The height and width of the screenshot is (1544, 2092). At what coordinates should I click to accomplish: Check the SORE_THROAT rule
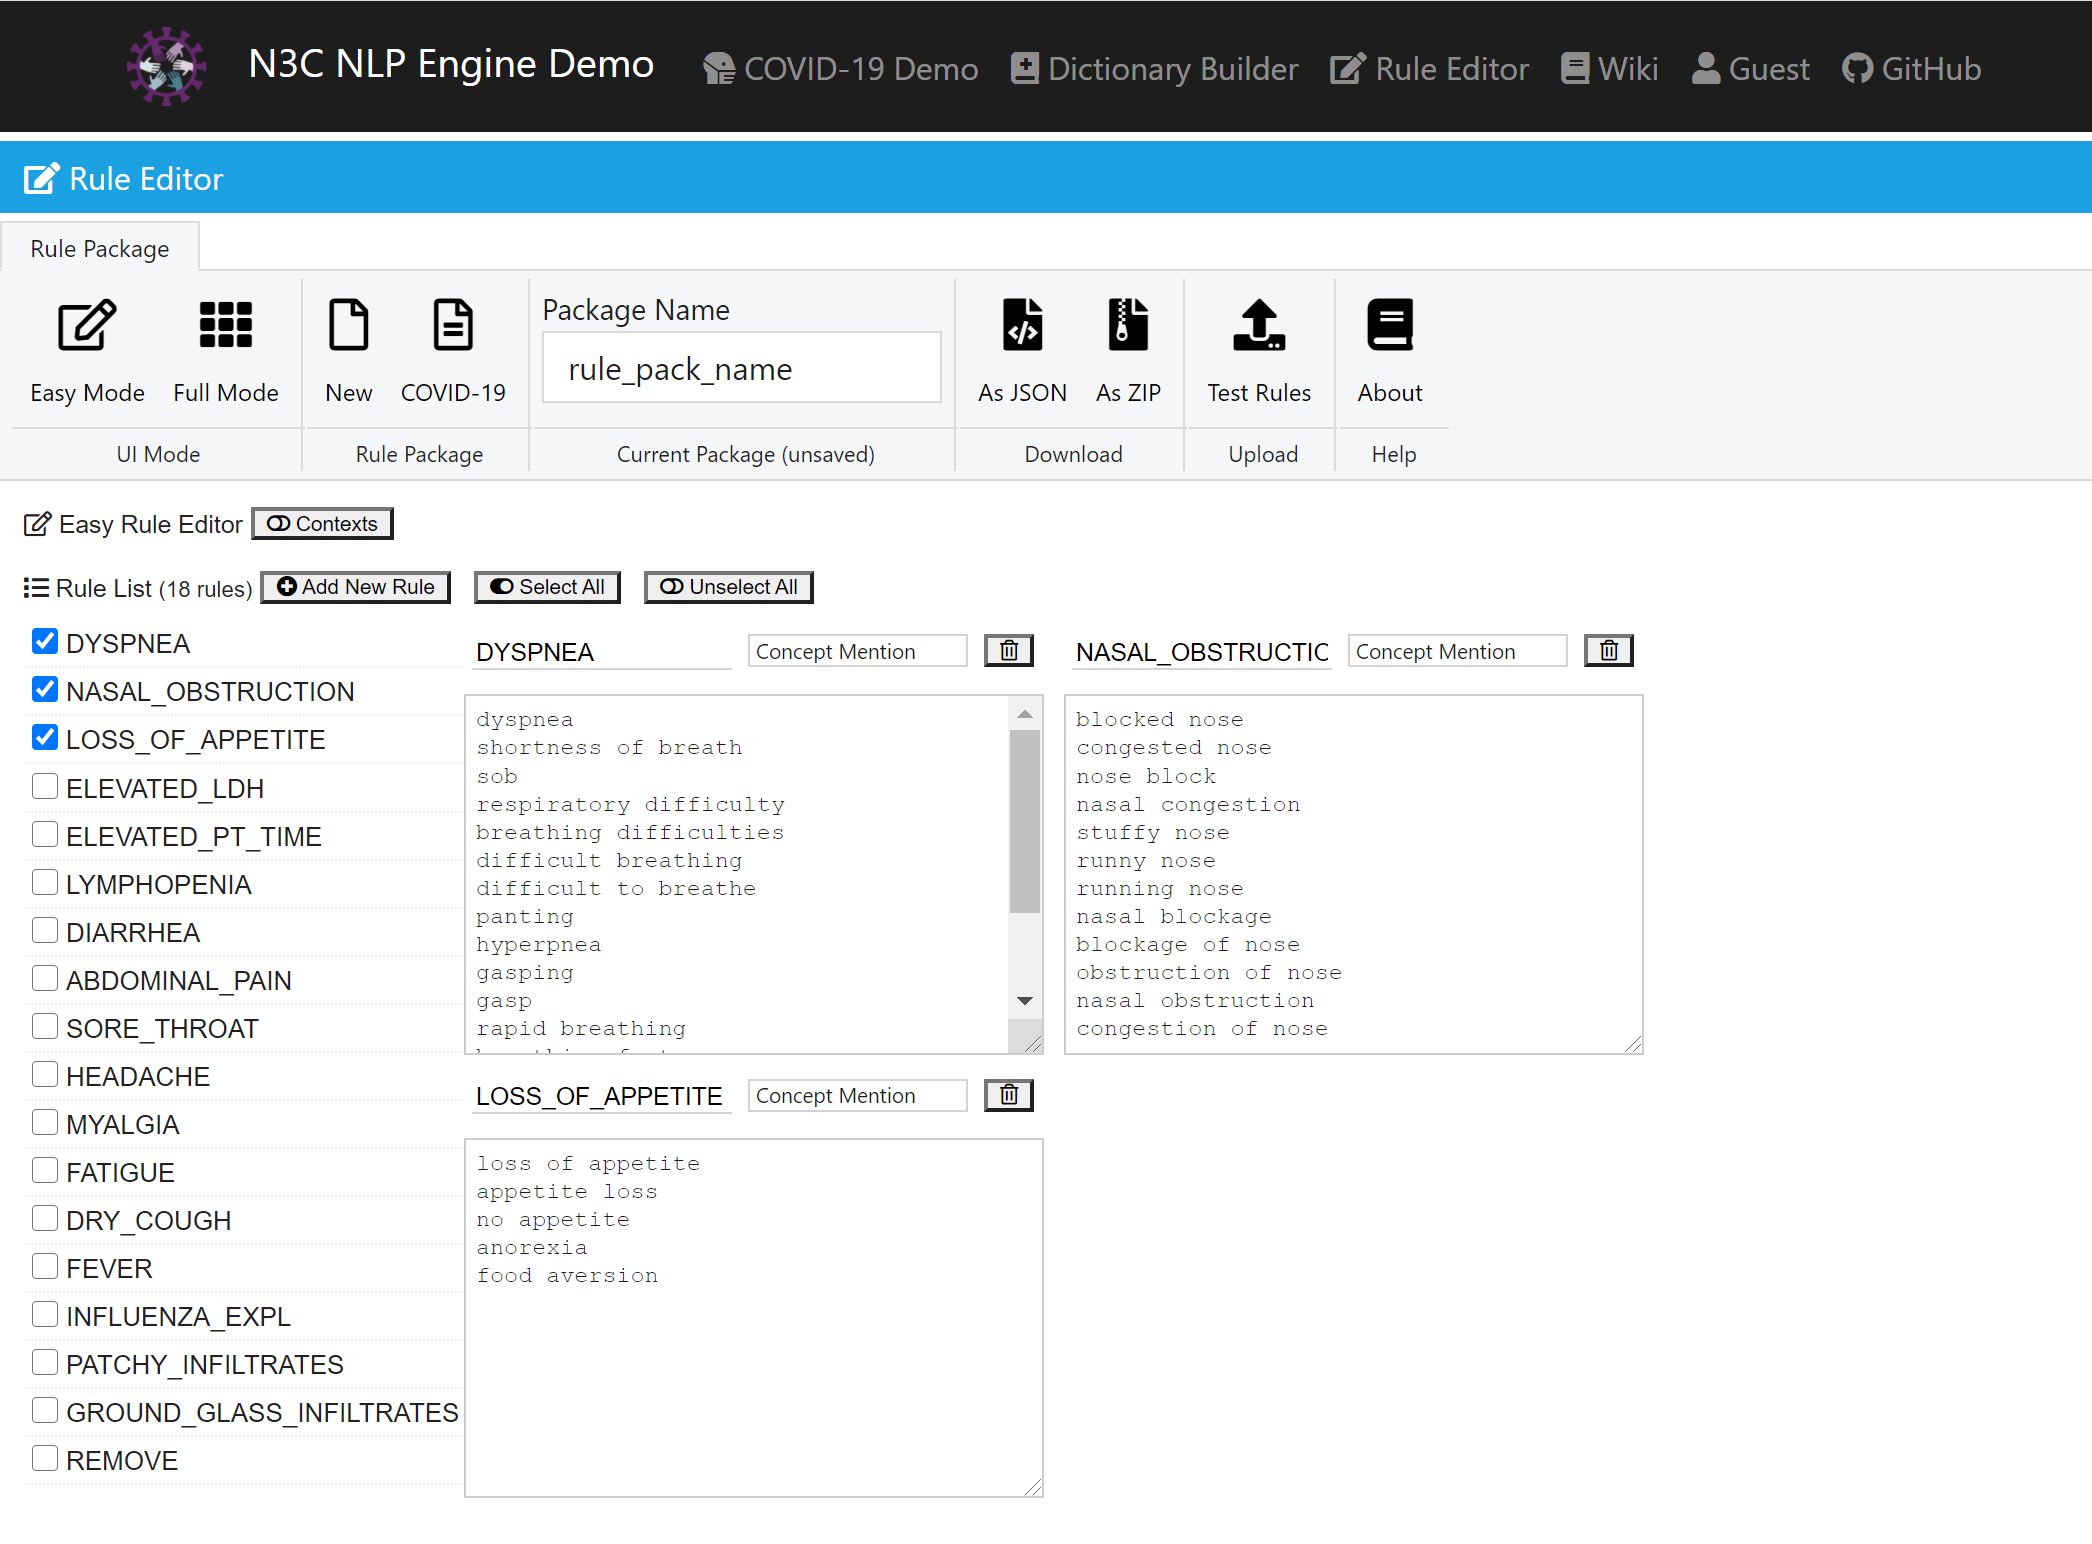(x=45, y=1026)
